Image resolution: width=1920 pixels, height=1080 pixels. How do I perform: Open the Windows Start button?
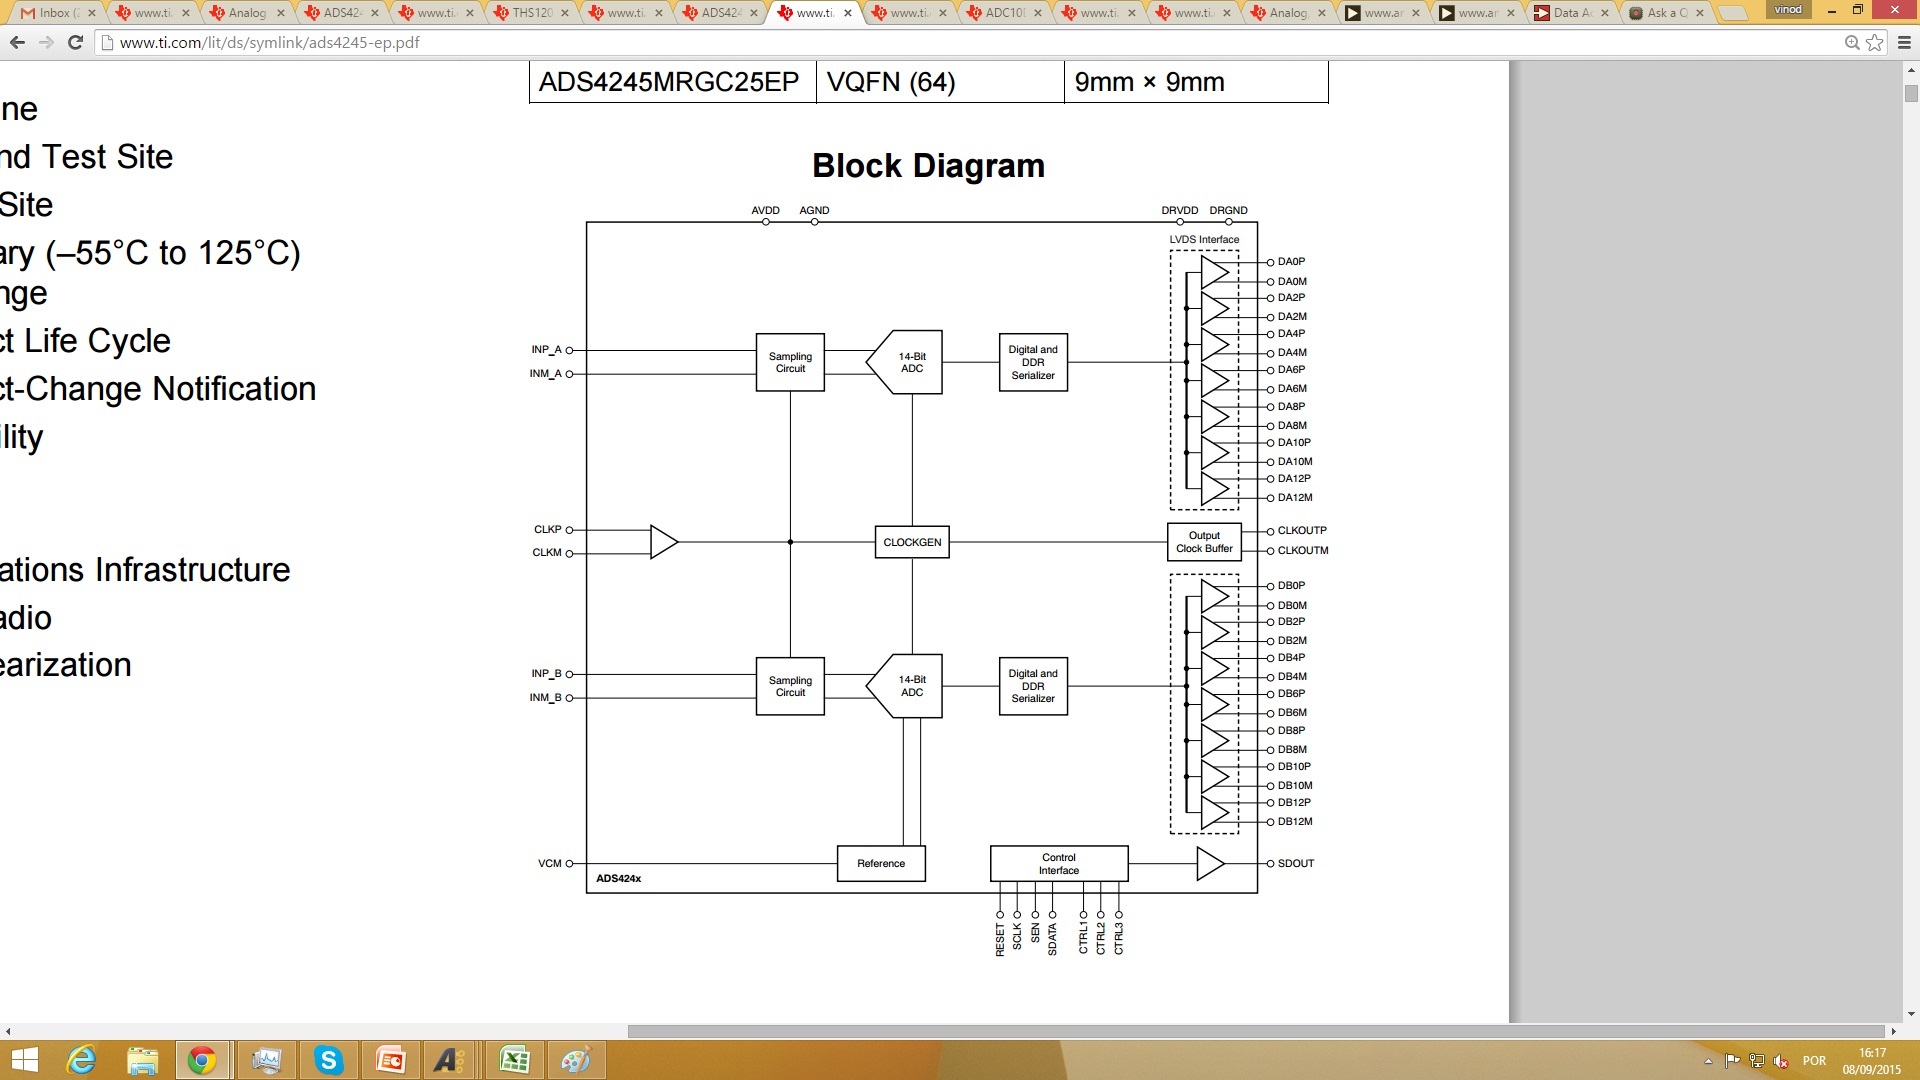coord(24,1060)
